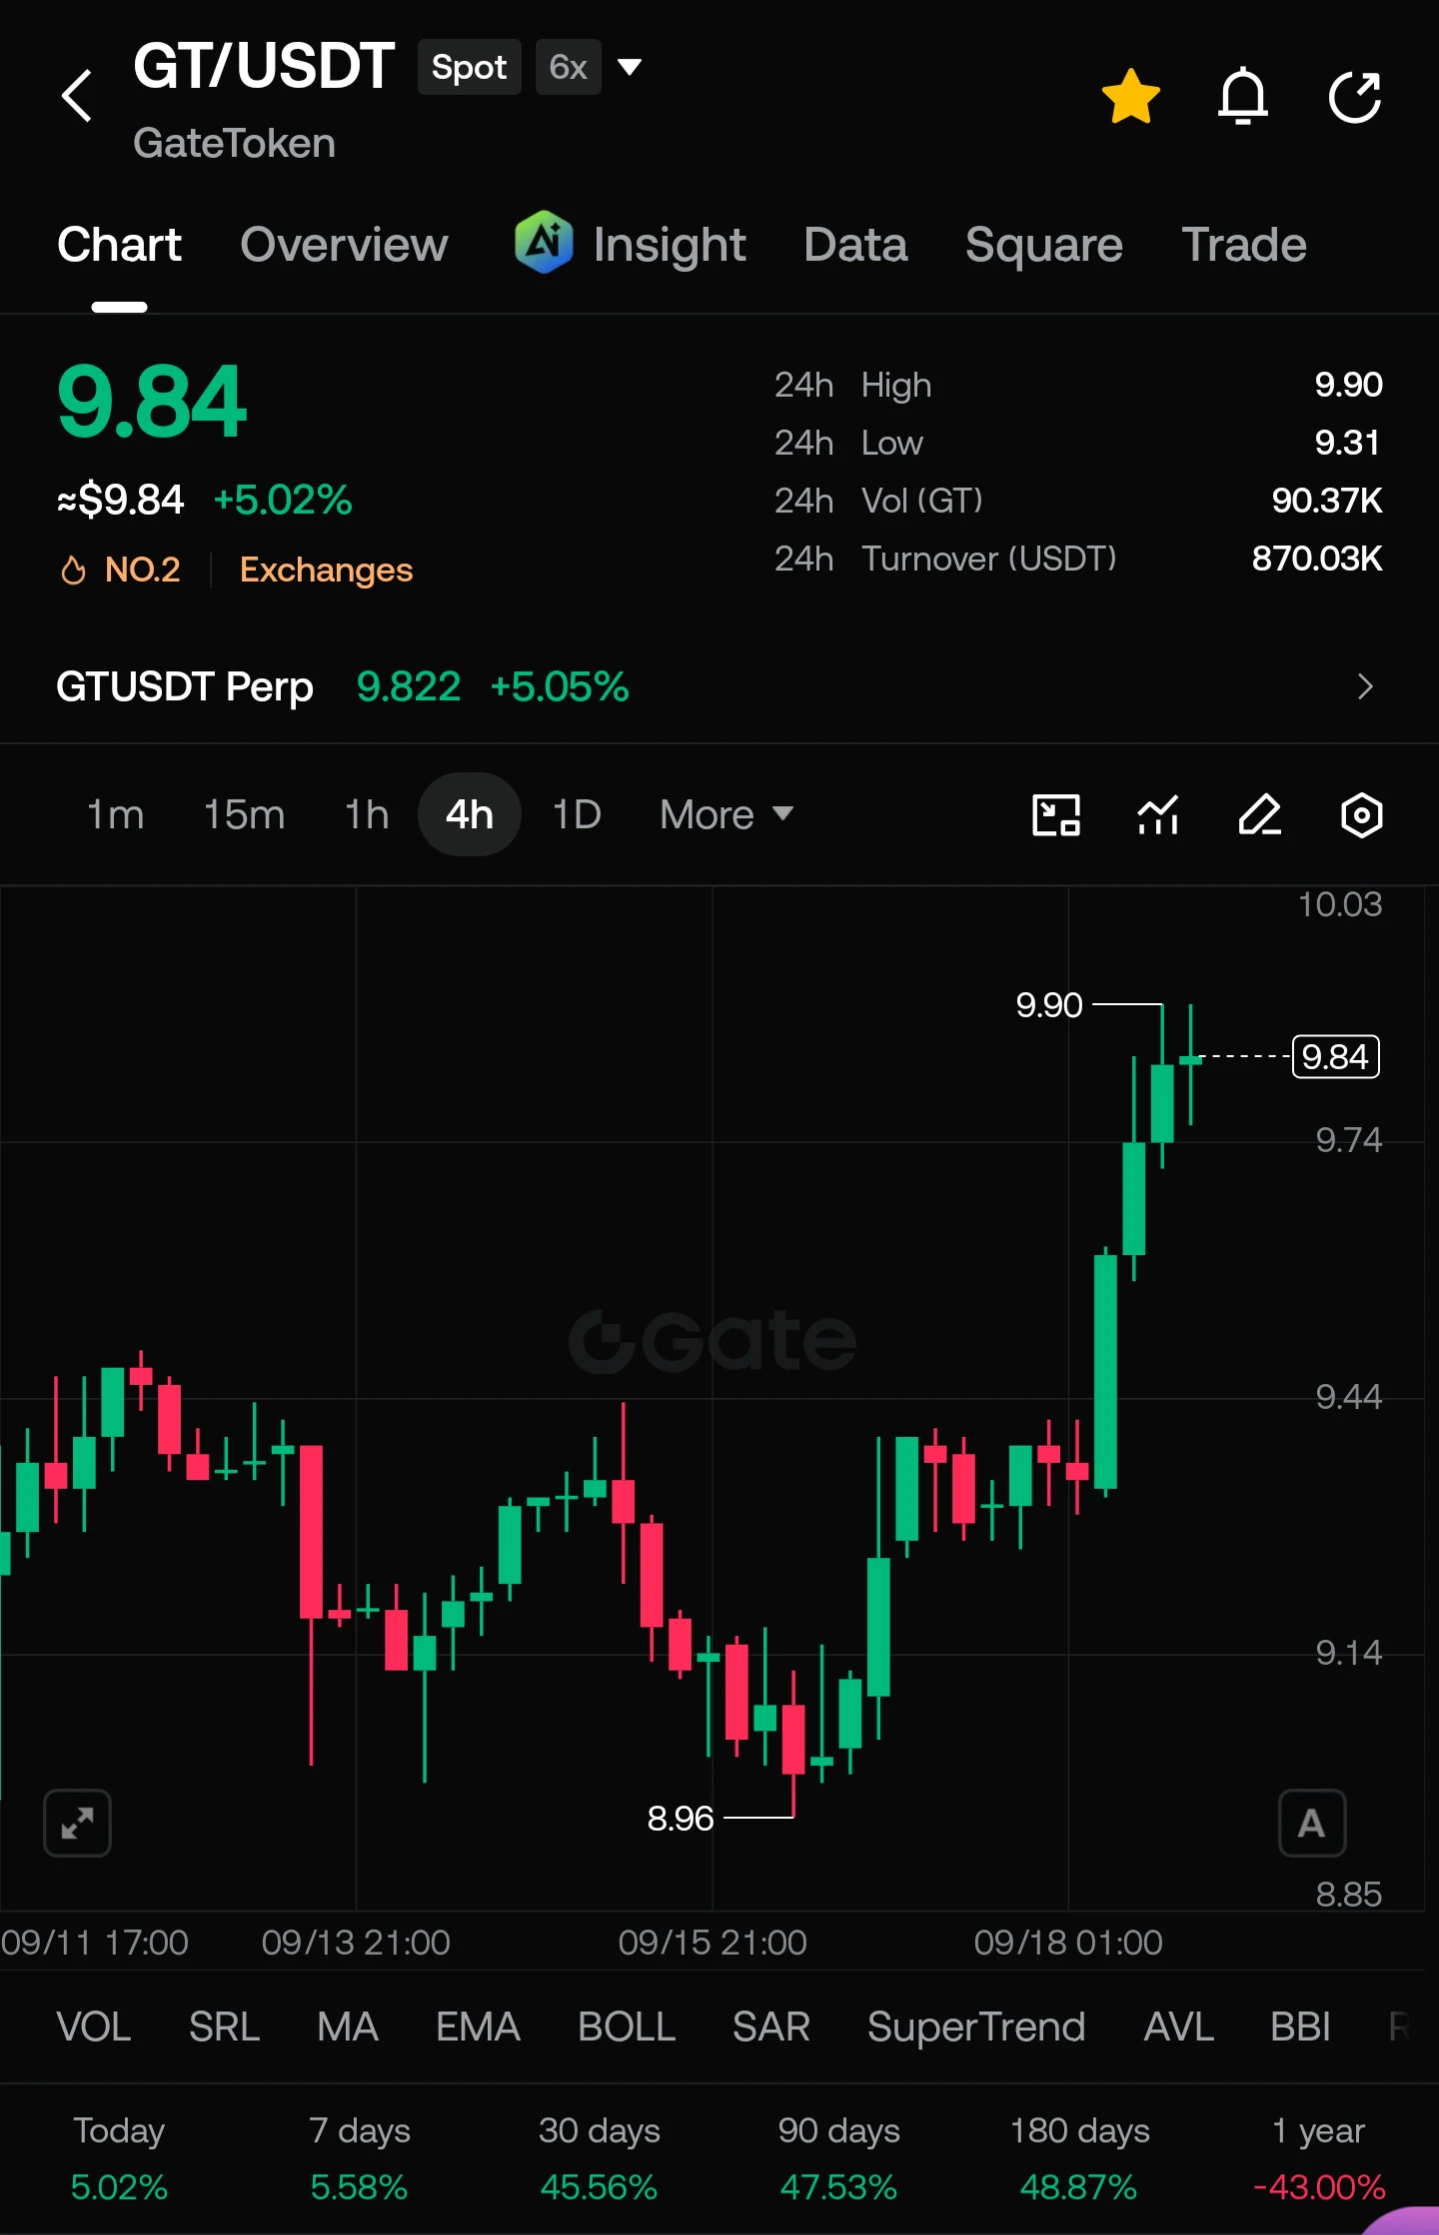The width and height of the screenshot is (1439, 2235).
Task: Toggle the AVL indicator
Action: (1178, 2027)
